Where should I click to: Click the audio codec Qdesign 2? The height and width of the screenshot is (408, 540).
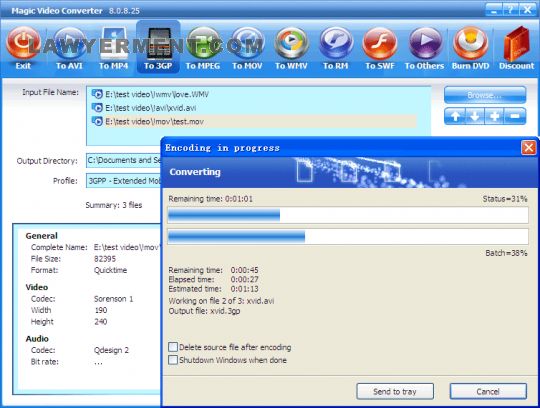pyautogui.click(x=111, y=351)
